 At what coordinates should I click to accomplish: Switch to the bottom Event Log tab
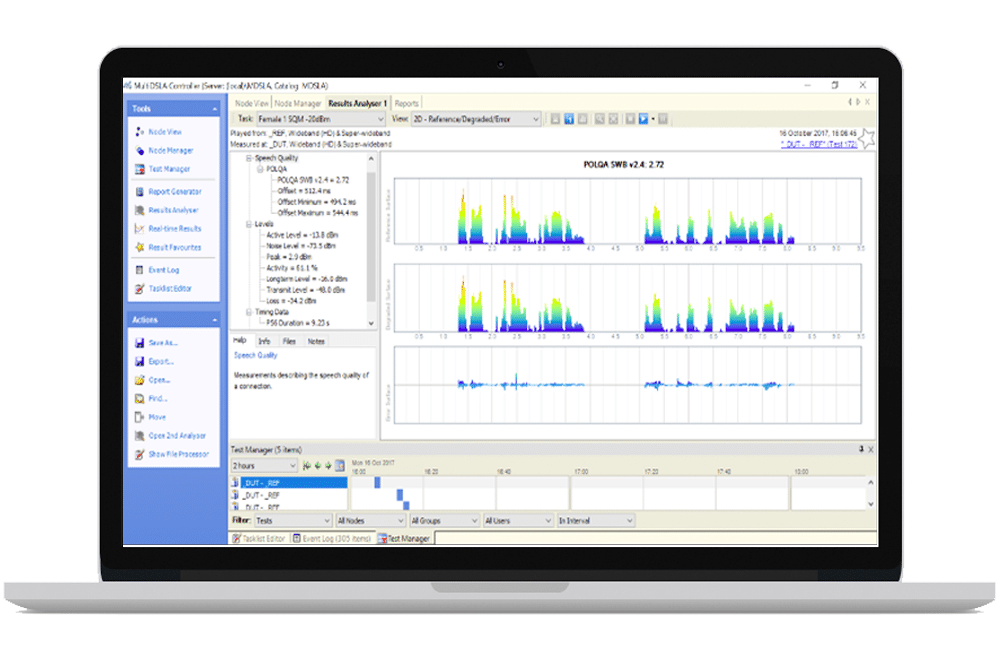(332, 538)
